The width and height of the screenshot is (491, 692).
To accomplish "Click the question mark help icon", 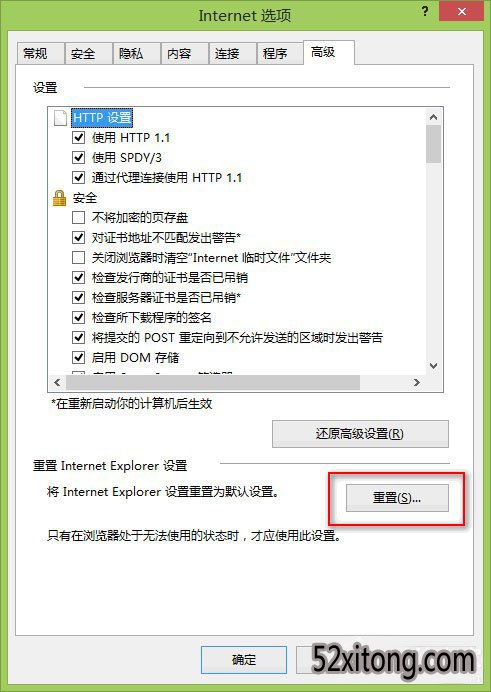I will [425, 12].
